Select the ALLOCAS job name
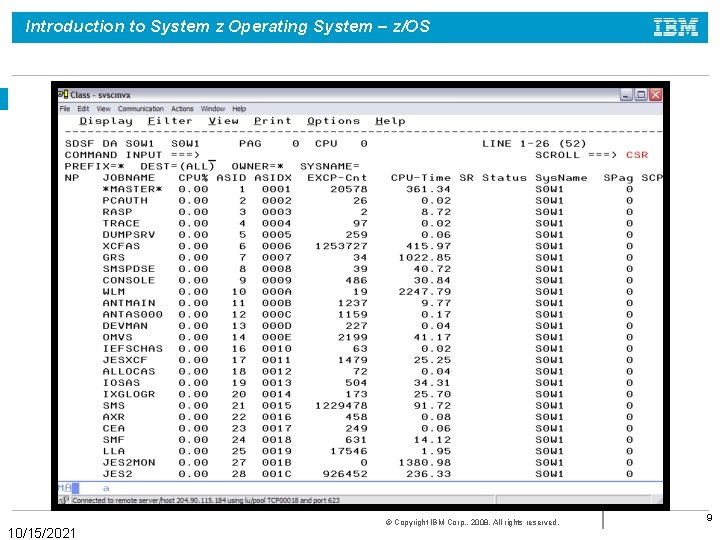This screenshot has width=720, height=540. 129,371
